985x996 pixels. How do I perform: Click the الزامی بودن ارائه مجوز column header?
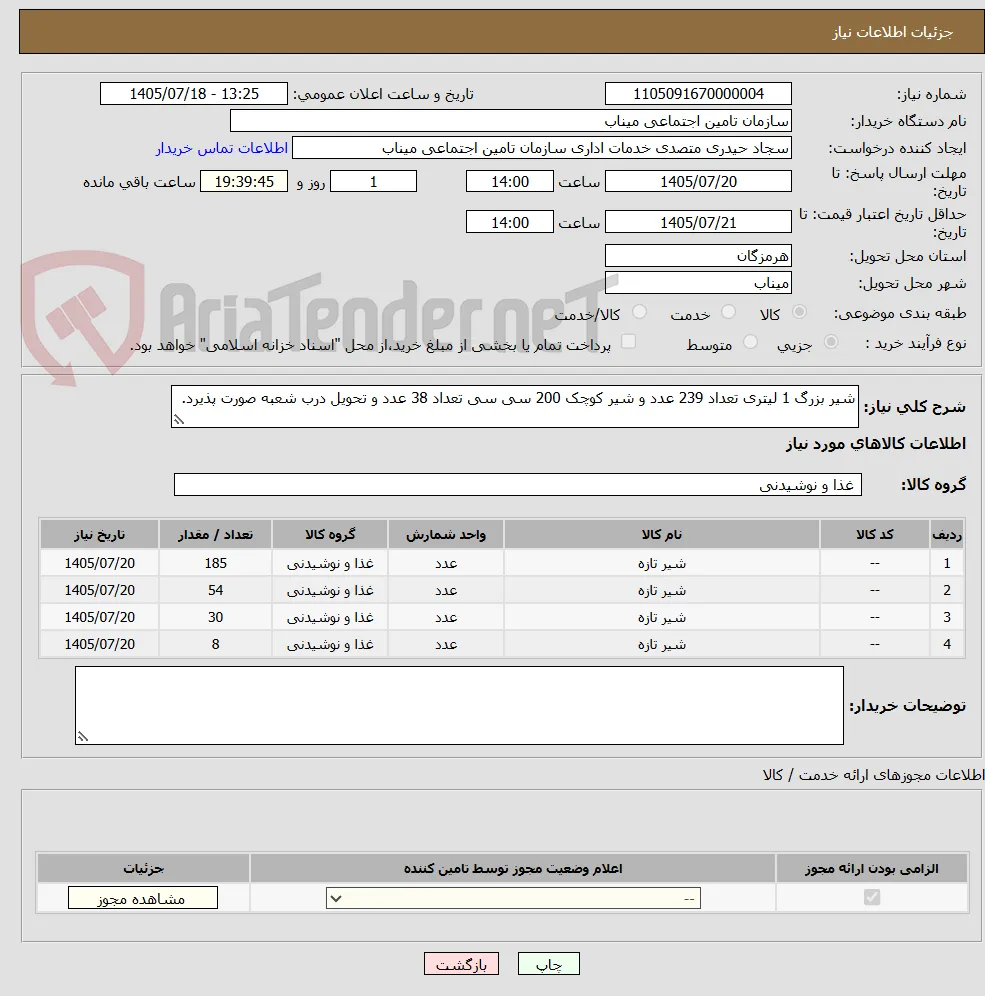871,868
